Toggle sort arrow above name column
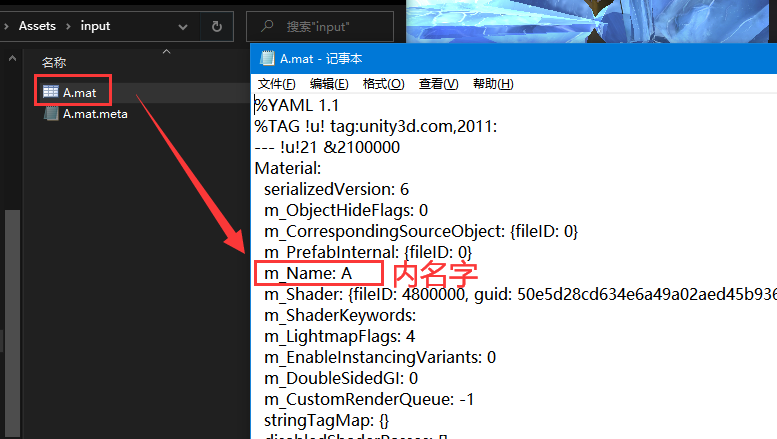The image size is (777, 439). [x=166, y=52]
